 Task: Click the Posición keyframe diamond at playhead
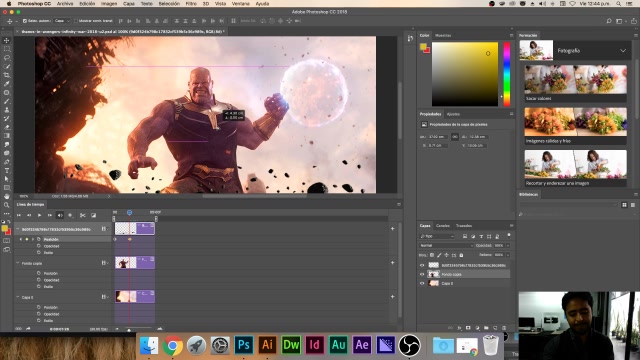pos(130,239)
